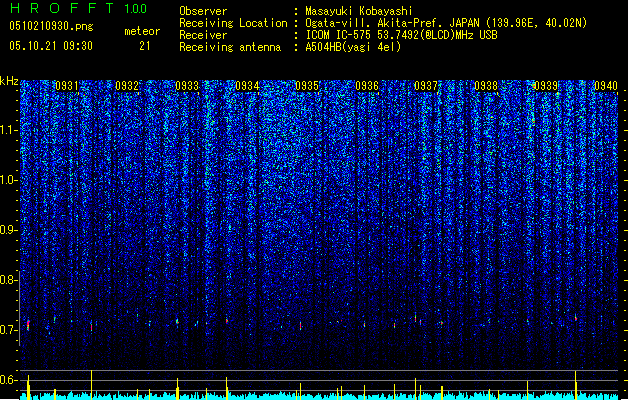
Task: Click the version number 1.0.0
Action: tap(136, 9)
